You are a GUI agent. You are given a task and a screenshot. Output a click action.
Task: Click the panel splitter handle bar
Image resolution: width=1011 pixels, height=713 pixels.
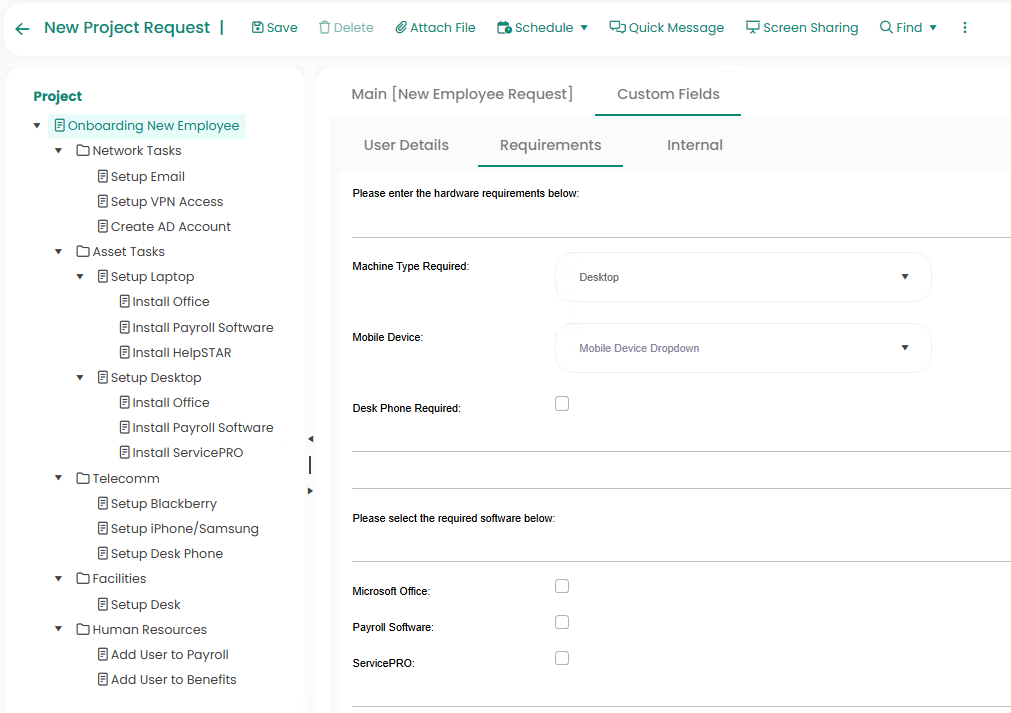pyautogui.click(x=310, y=465)
